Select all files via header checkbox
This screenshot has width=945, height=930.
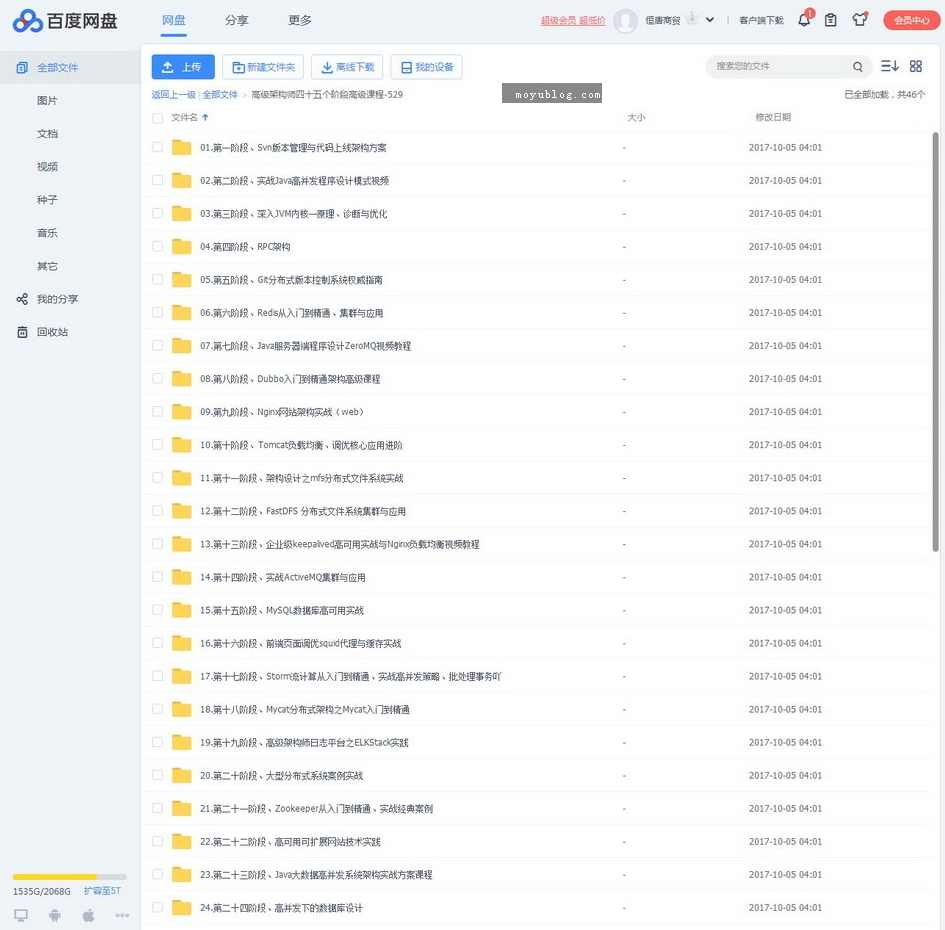tap(157, 117)
